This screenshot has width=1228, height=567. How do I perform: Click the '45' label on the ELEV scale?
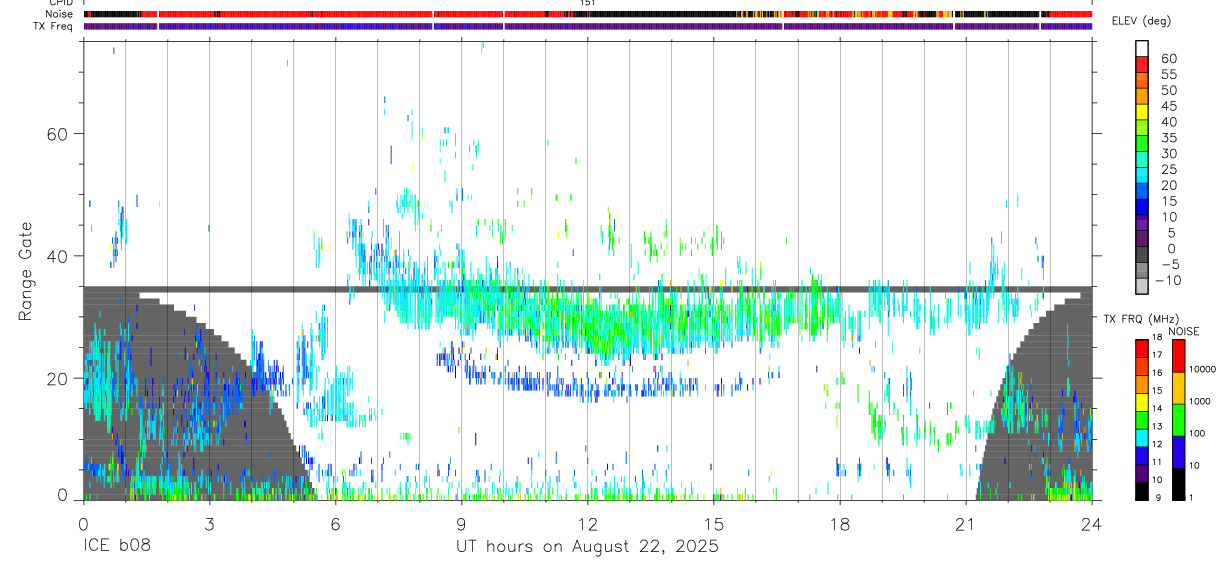[x=1167, y=106]
